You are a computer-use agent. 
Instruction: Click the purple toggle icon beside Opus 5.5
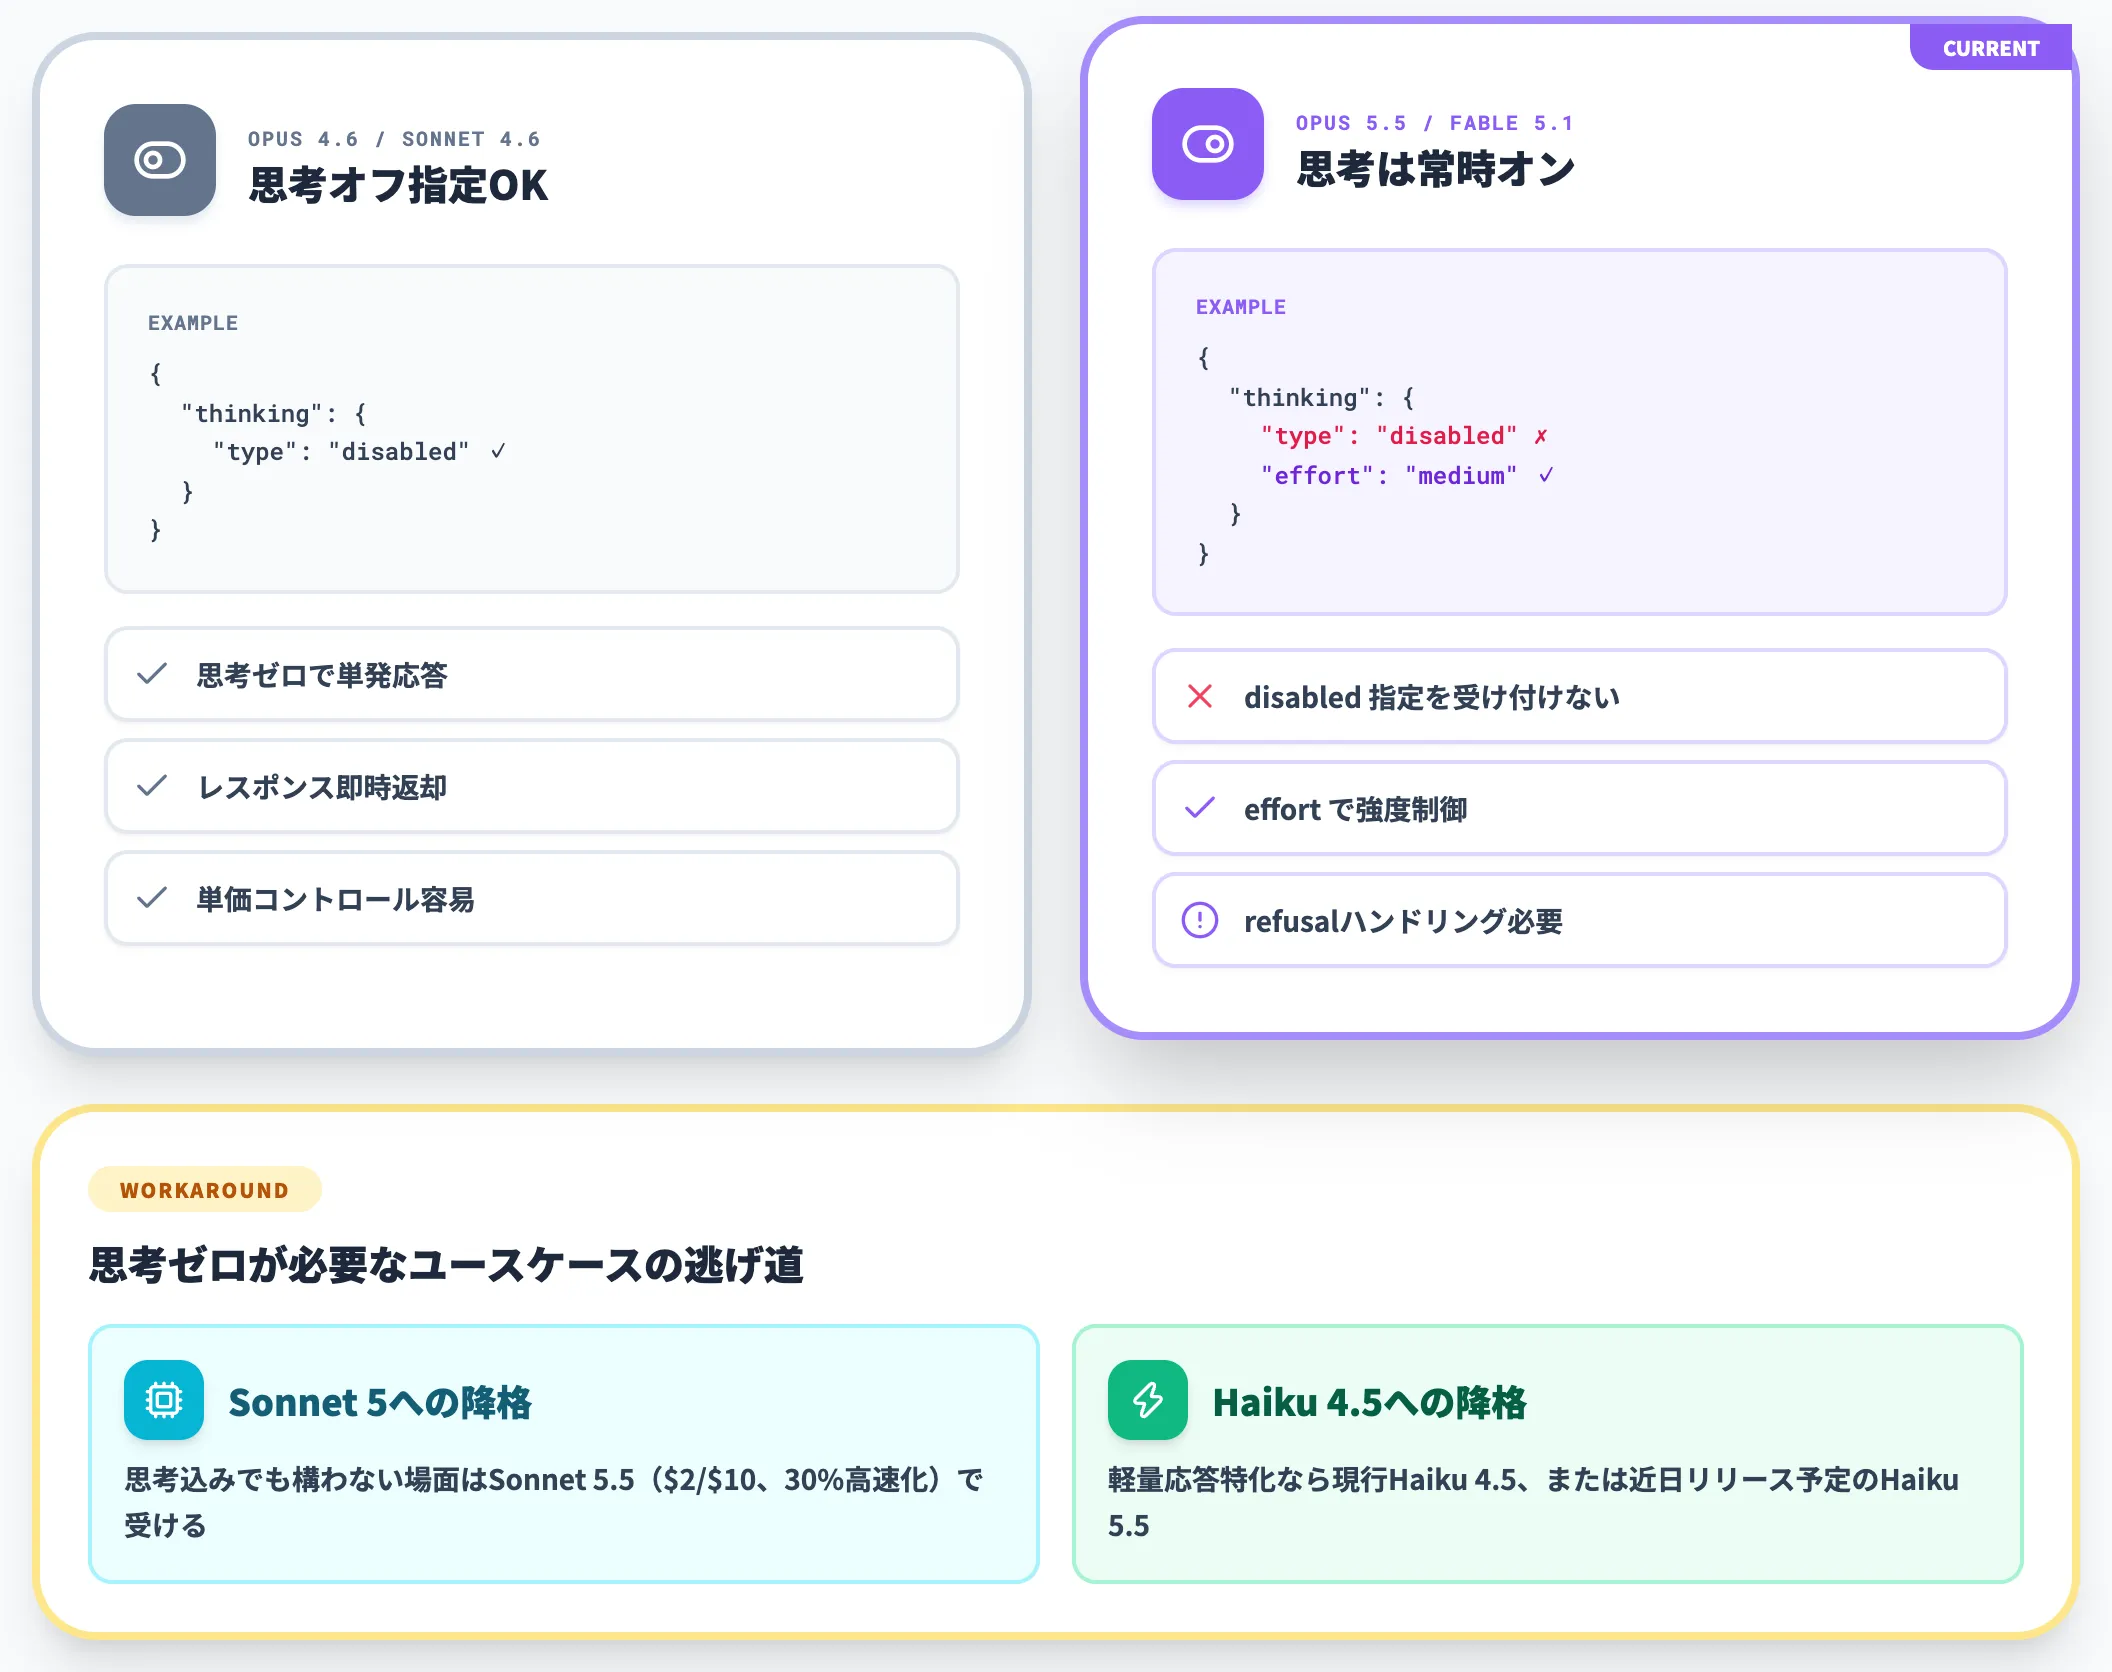point(1208,144)
